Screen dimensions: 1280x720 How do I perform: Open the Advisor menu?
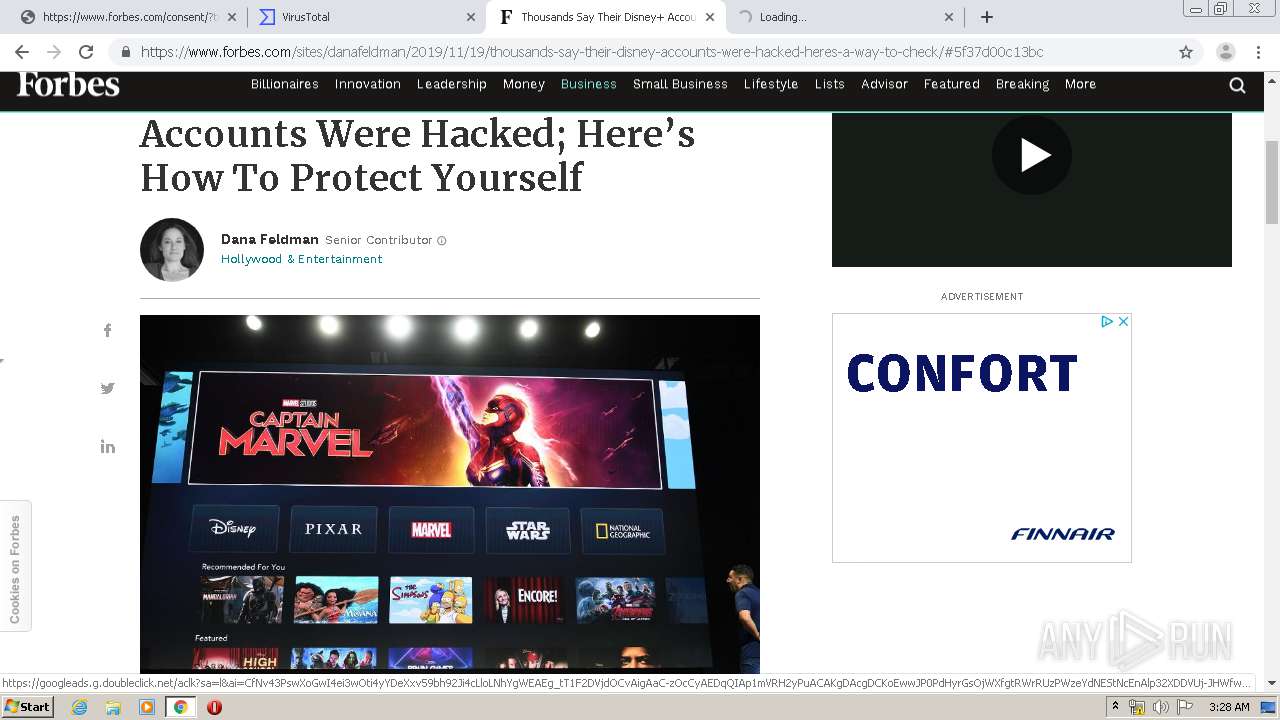coord(885,84)
